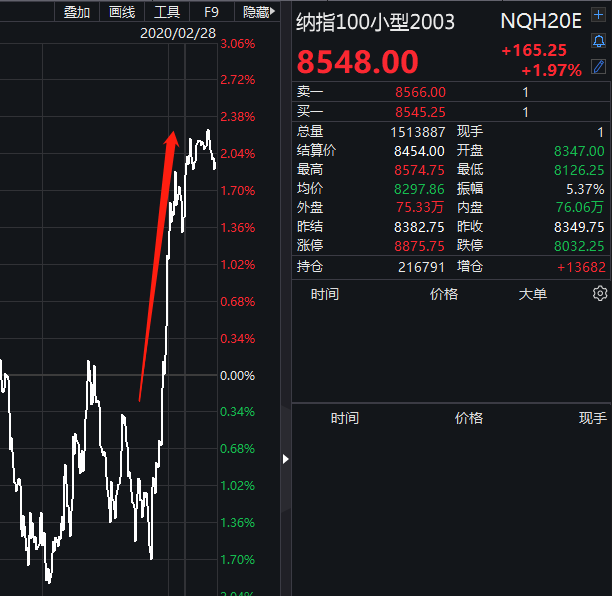Click the NQH20E contract code
This screenshot has width=612, height=596.
(x=541, y=22)
